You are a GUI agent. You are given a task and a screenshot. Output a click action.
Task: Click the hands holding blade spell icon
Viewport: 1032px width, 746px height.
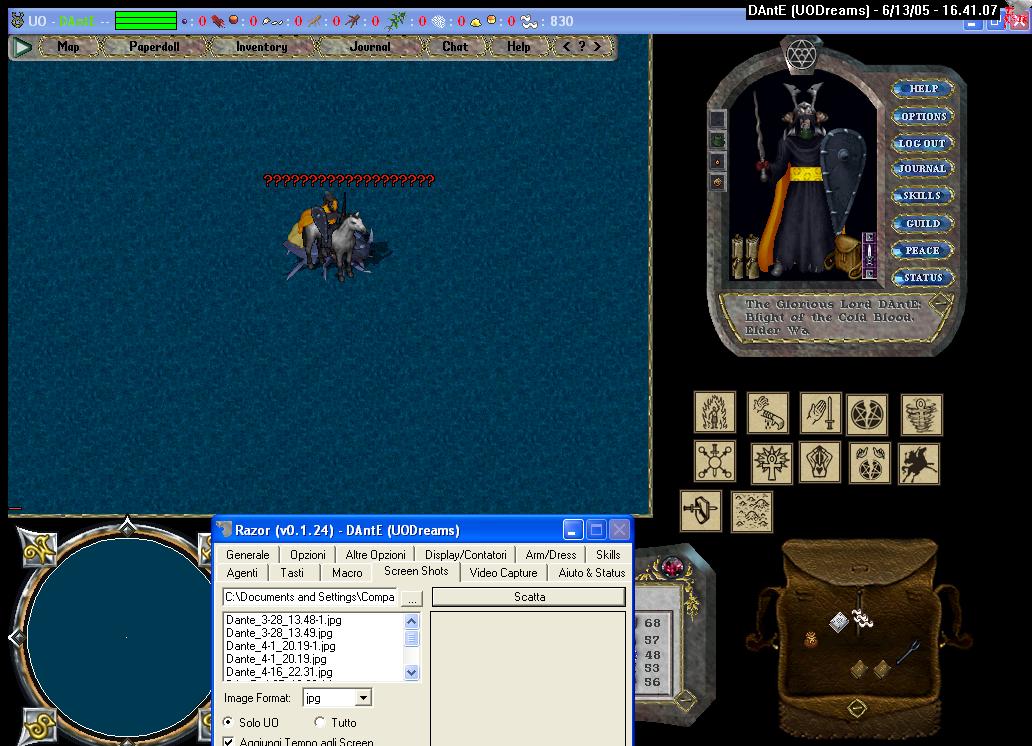pos(819,462)
